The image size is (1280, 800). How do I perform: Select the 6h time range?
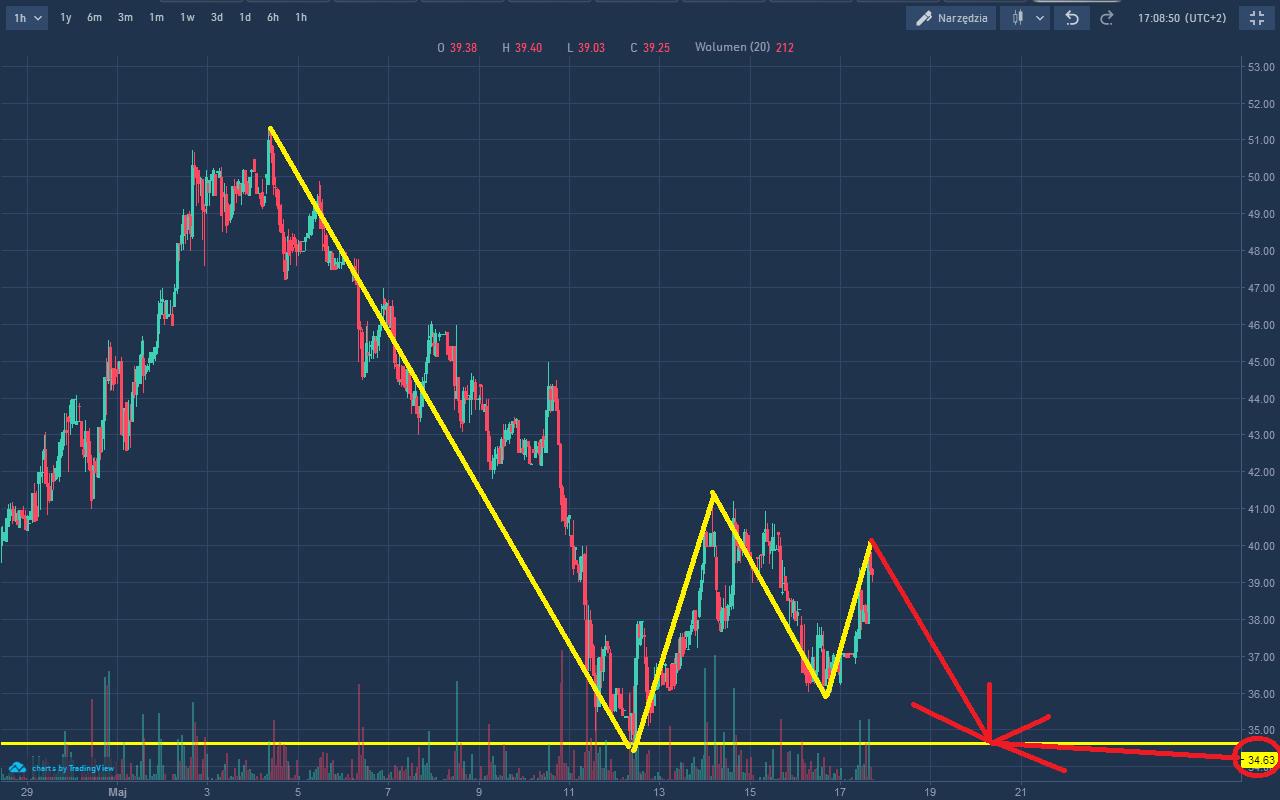pos(272,17)
